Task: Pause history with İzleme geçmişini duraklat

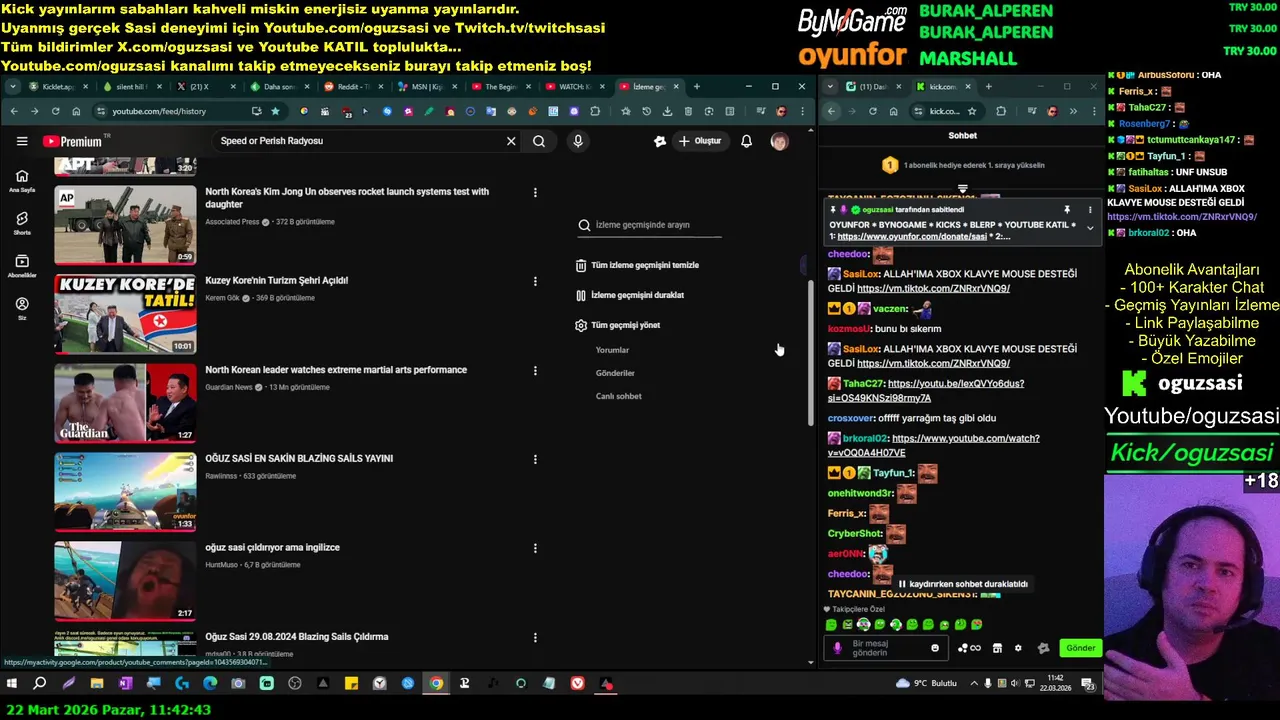Action: (629, 295)
